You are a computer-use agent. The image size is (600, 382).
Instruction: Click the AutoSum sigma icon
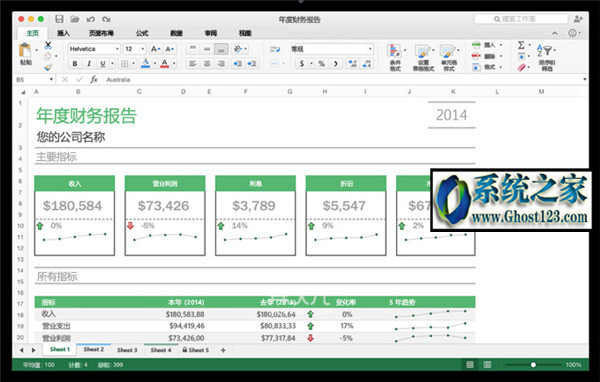coord(521,45)
